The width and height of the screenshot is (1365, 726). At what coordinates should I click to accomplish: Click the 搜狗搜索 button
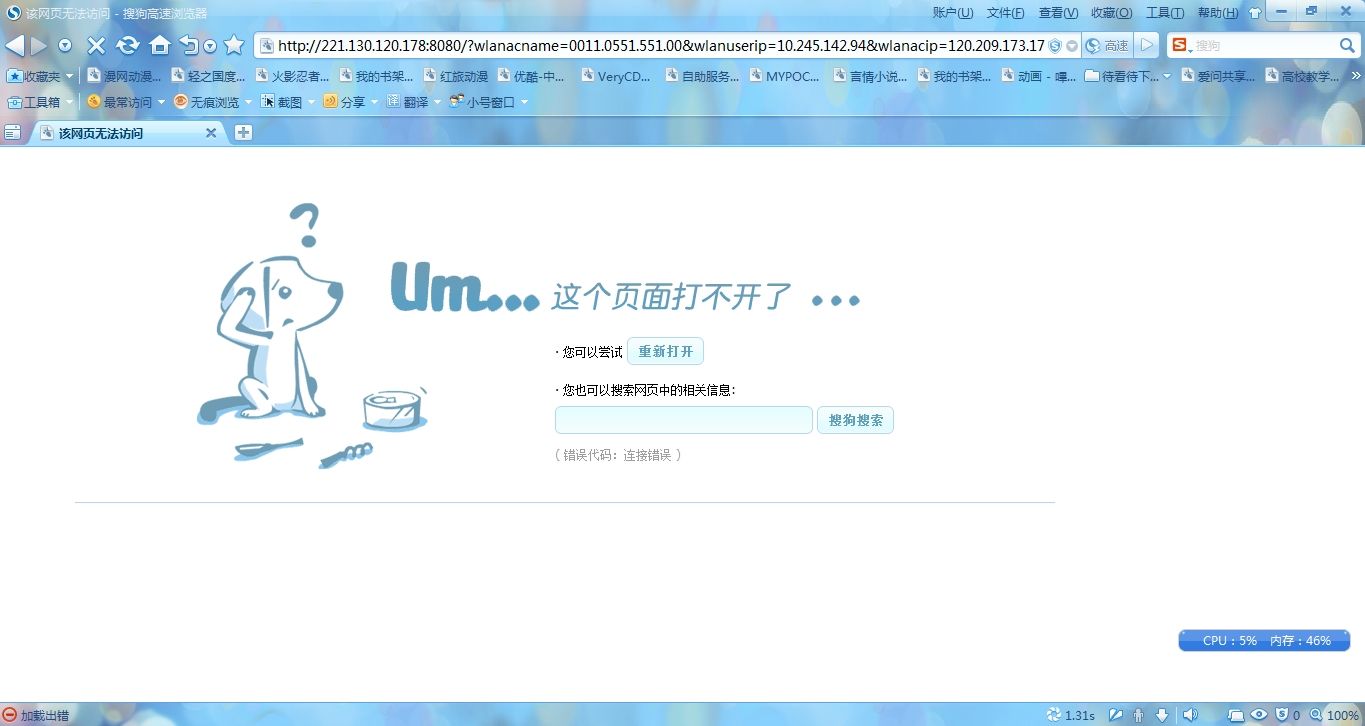(x=855, y=420)
